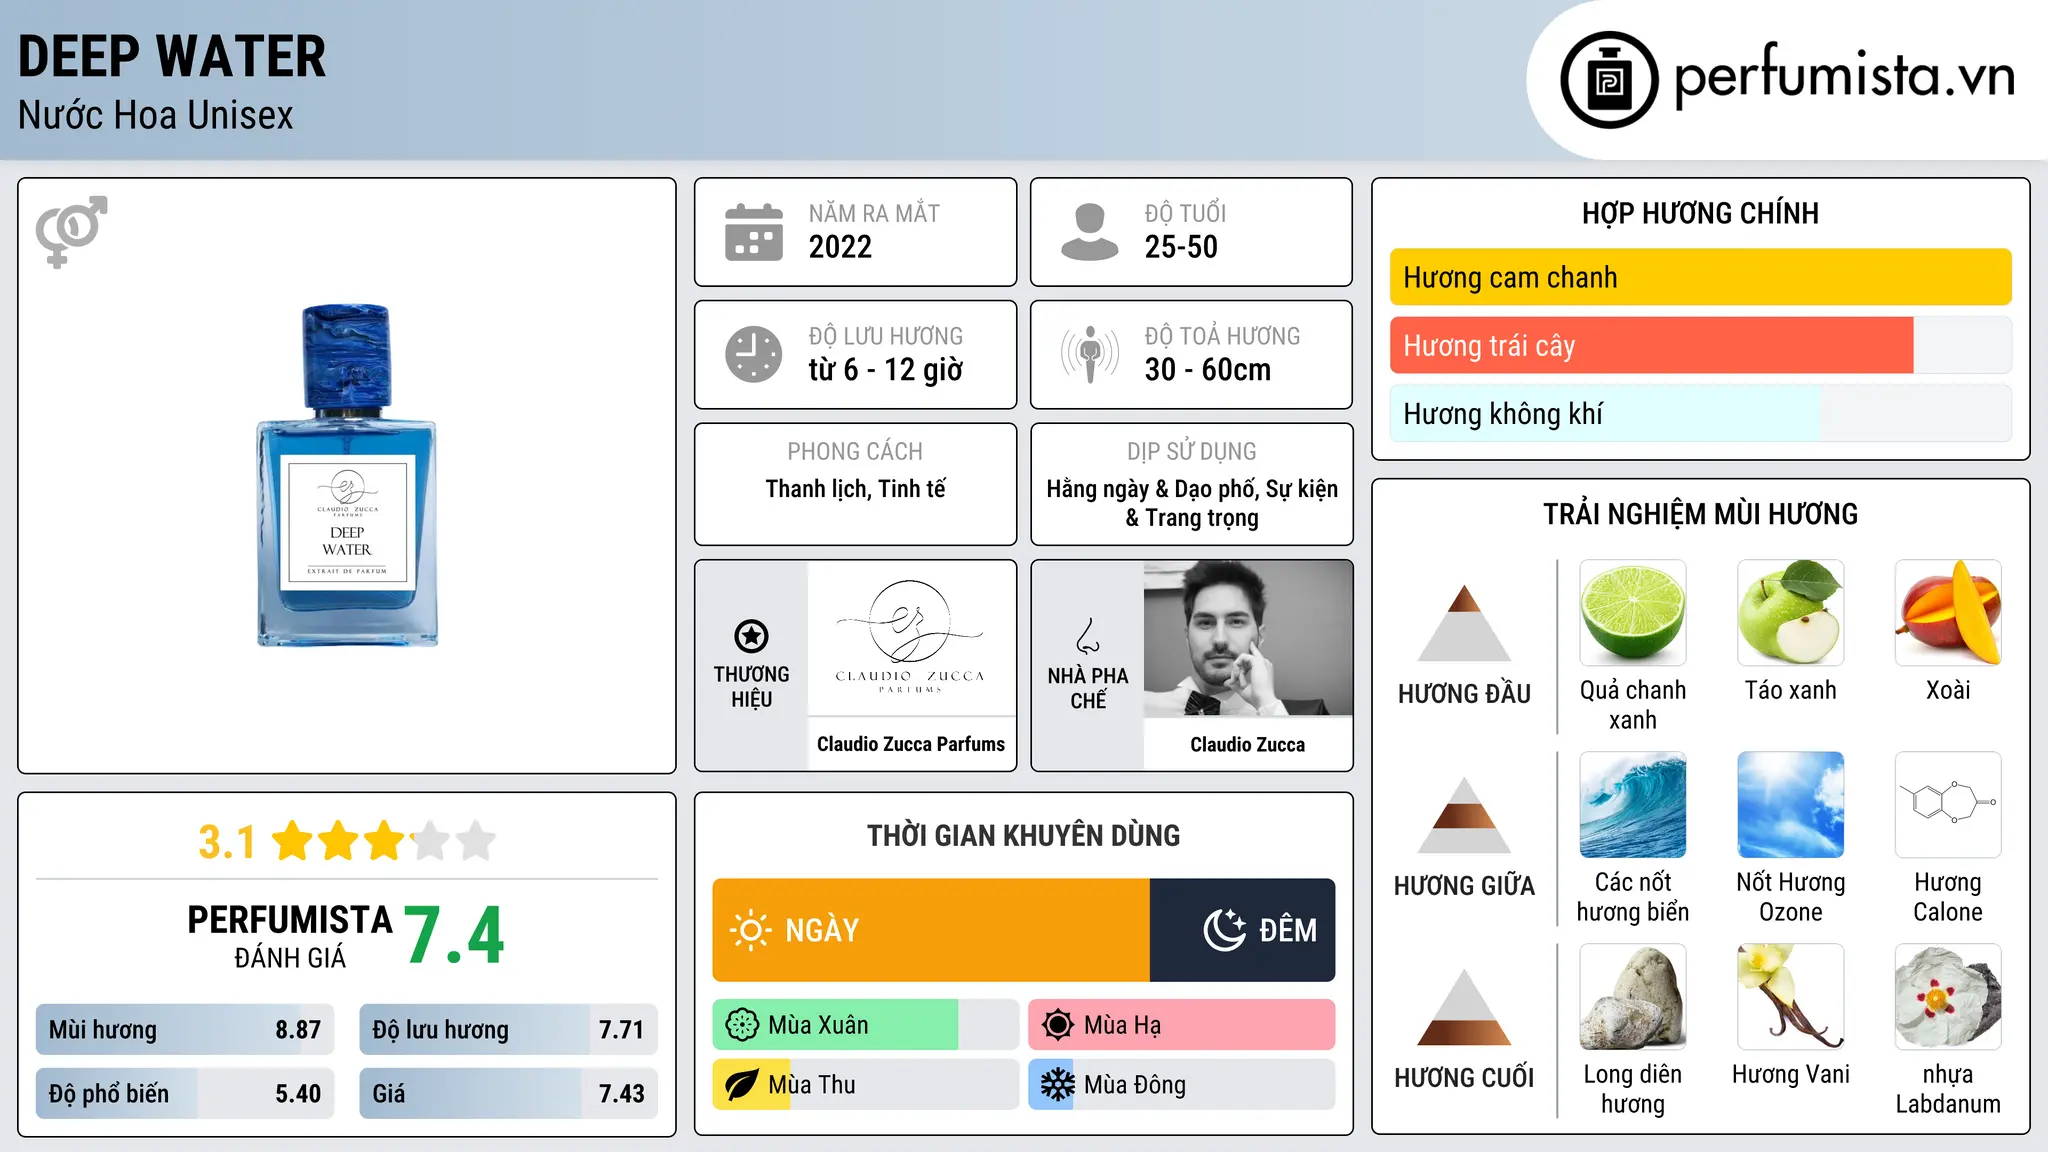Click the person icon beside Độ tuổi

point(1090,232)
